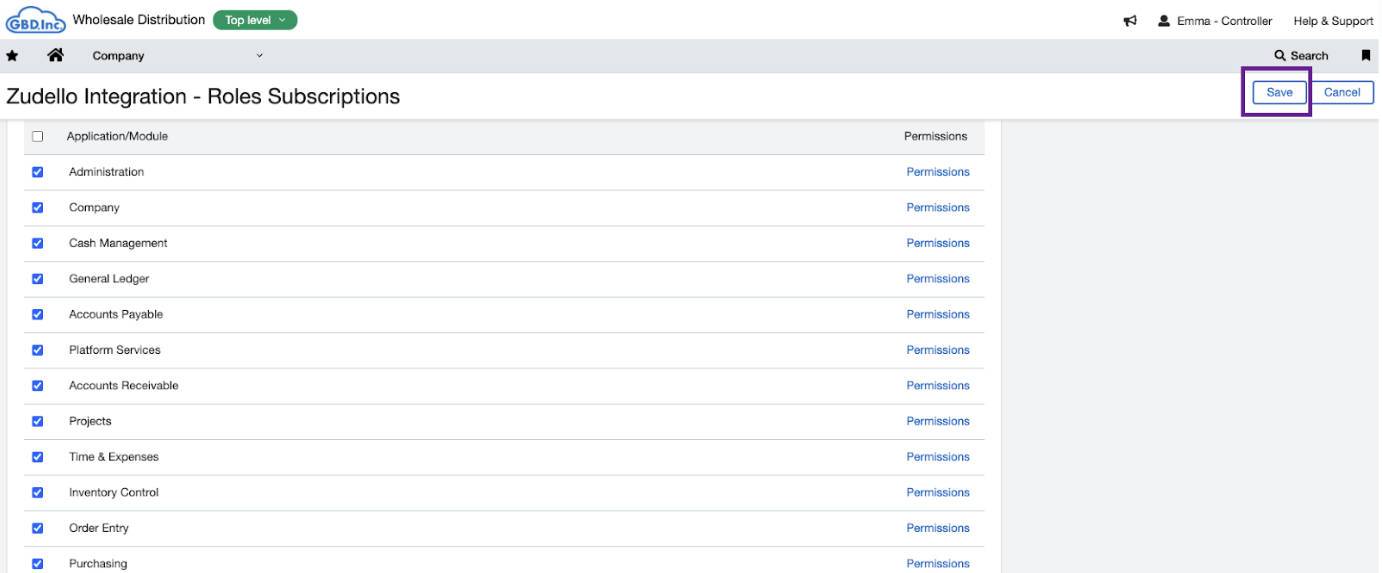The image size is (1382, 573).
Task: Open the favorites star icon
Action: [x=12, y=56]
